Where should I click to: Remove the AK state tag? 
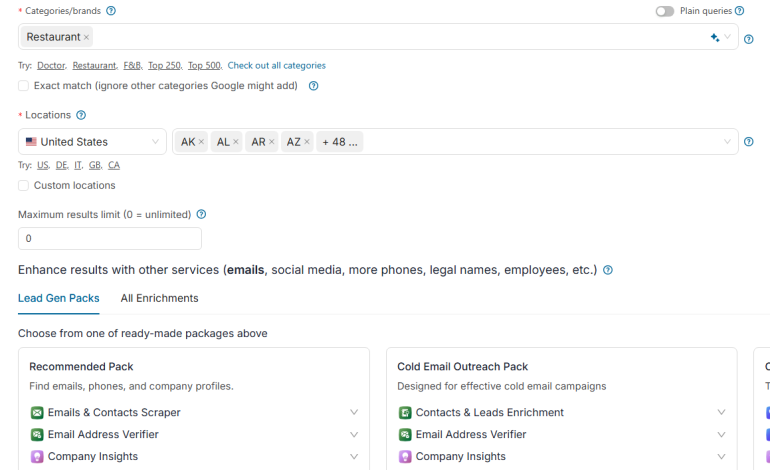click(x=201, y=142)
